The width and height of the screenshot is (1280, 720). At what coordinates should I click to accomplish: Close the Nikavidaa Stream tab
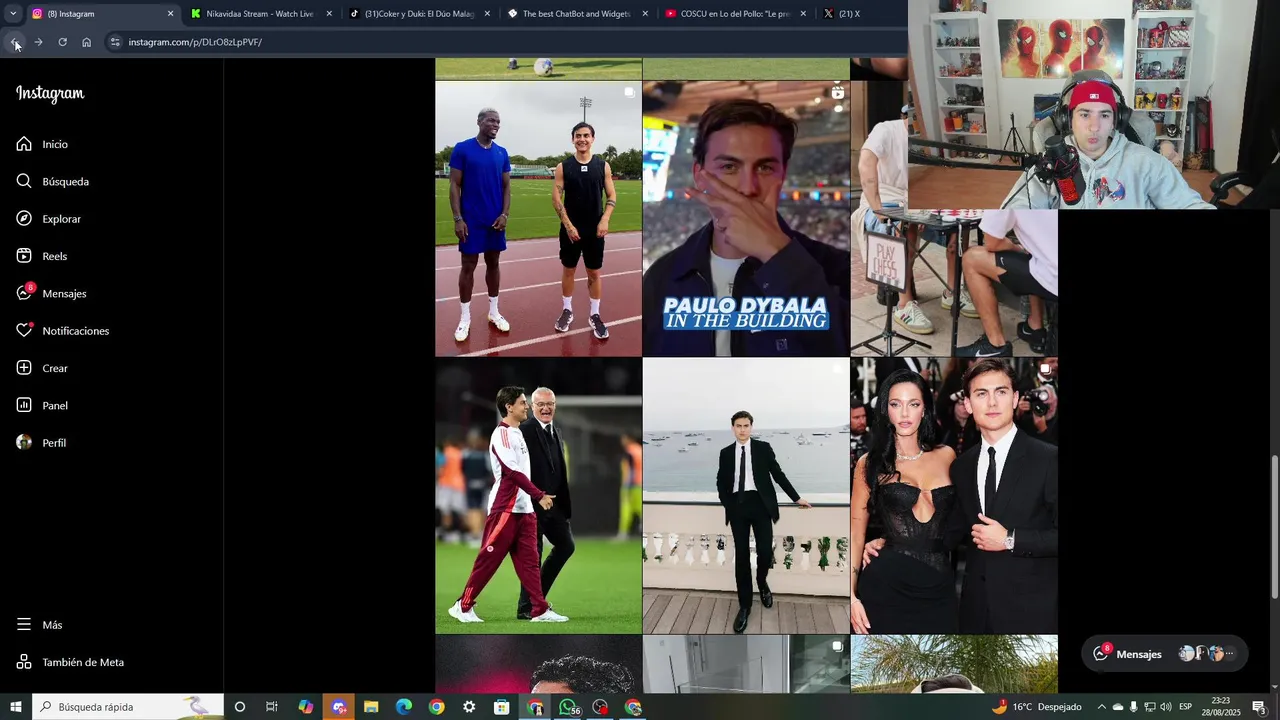click(329, 14)
